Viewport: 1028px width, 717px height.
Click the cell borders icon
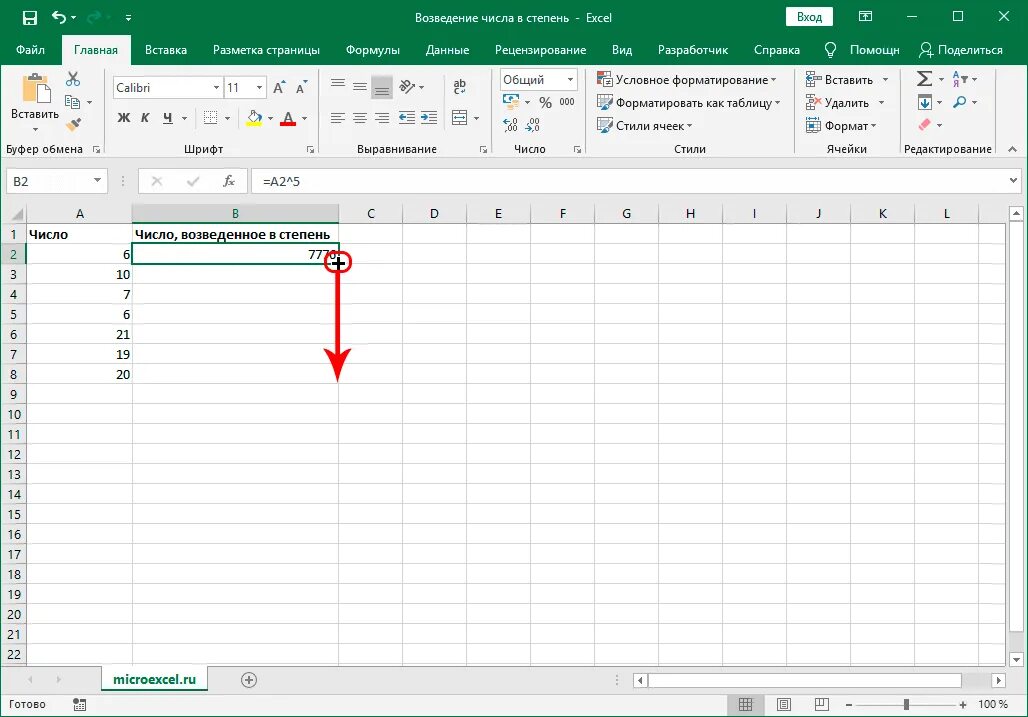pyautogui.click(x=210, y=118)
